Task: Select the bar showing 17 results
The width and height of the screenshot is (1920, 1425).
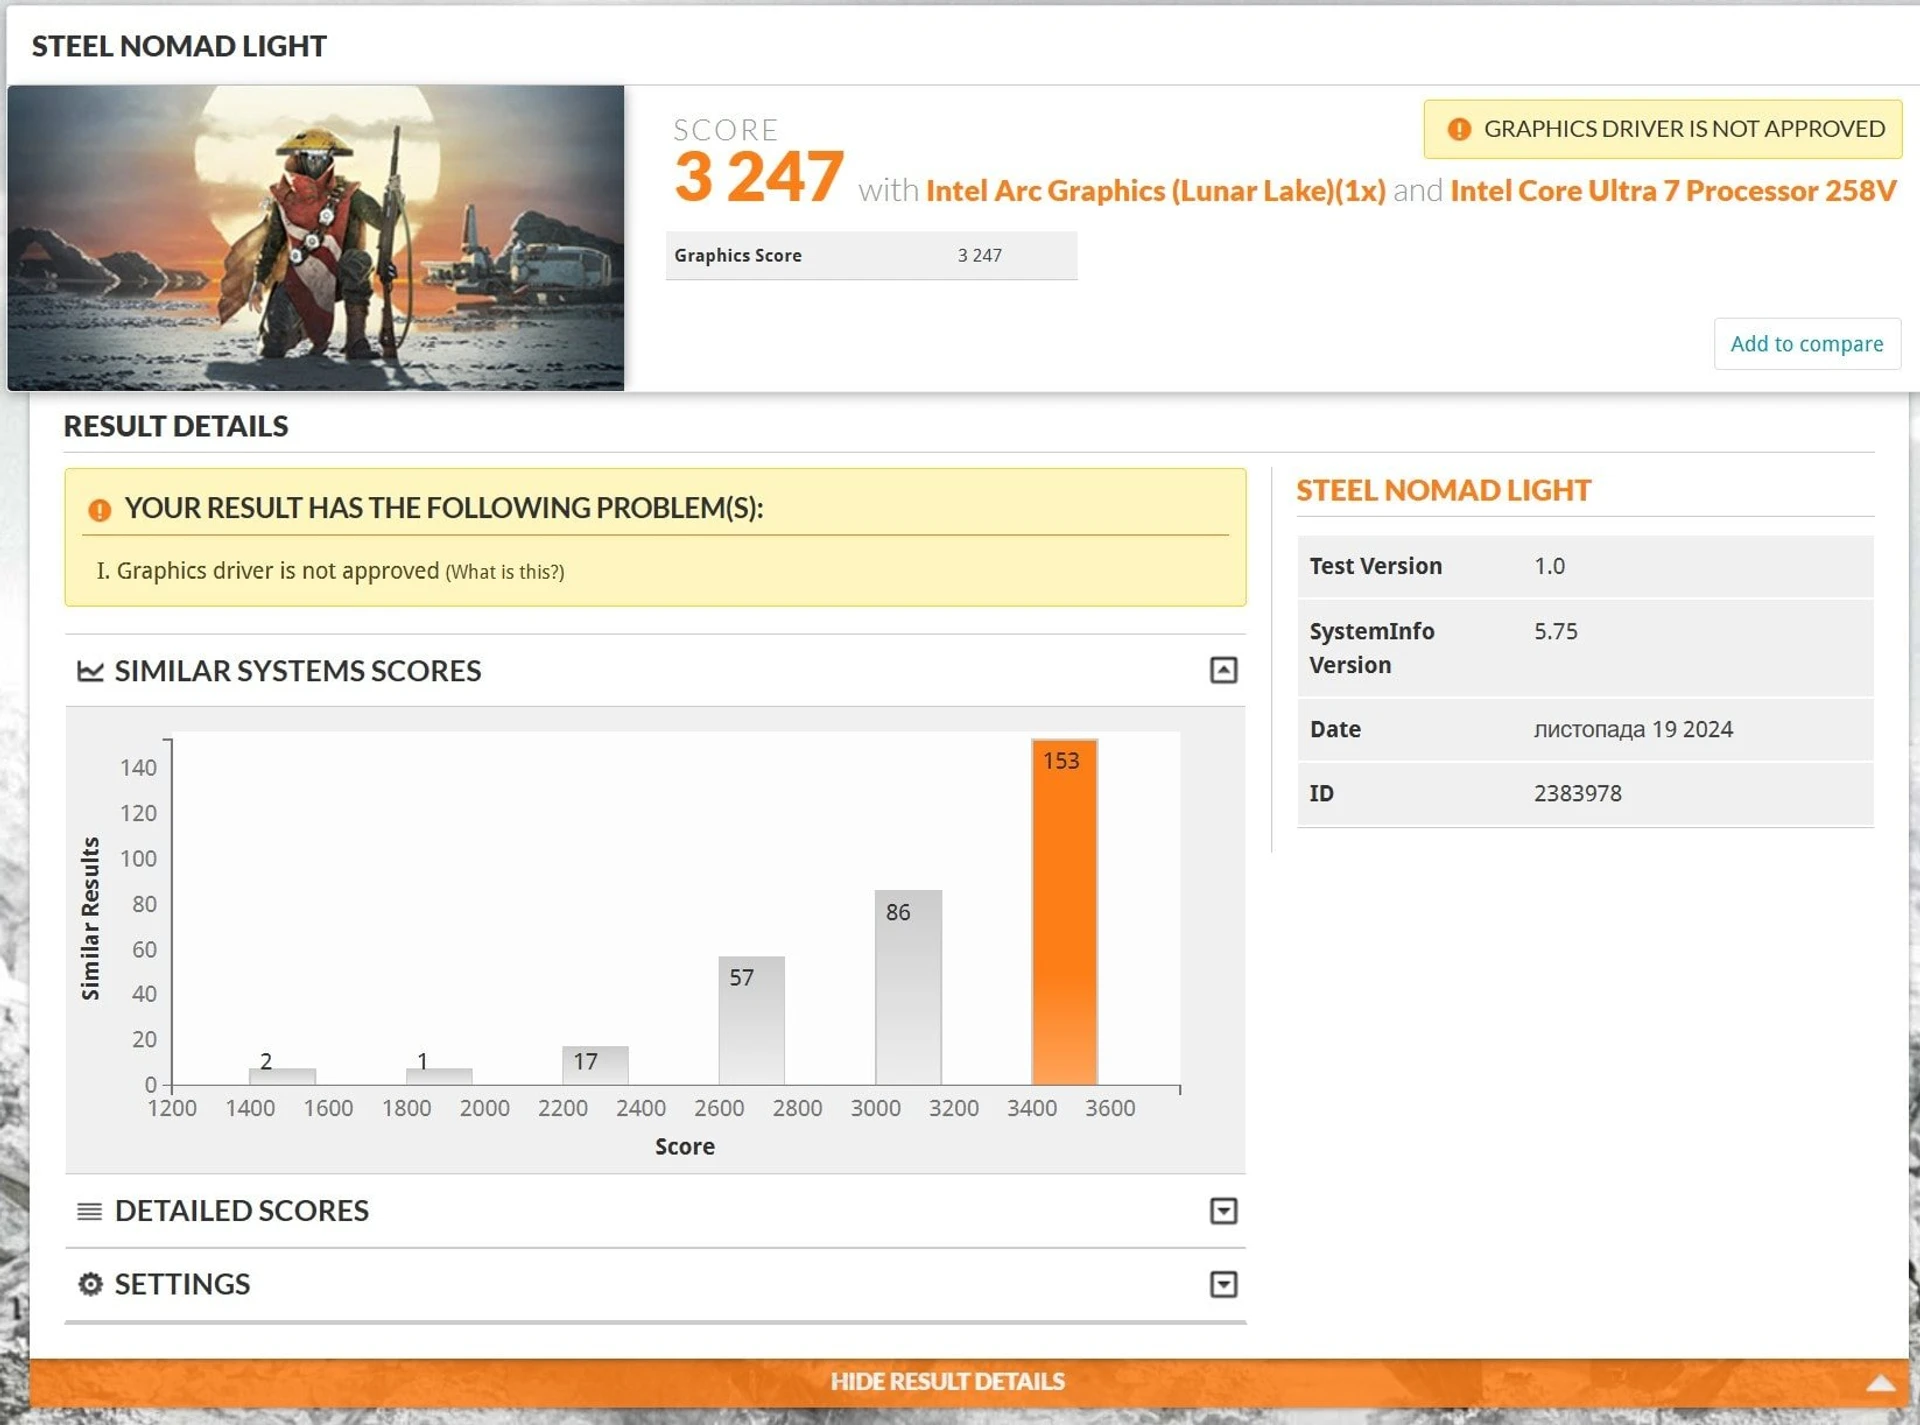Action: (595, 1065)
